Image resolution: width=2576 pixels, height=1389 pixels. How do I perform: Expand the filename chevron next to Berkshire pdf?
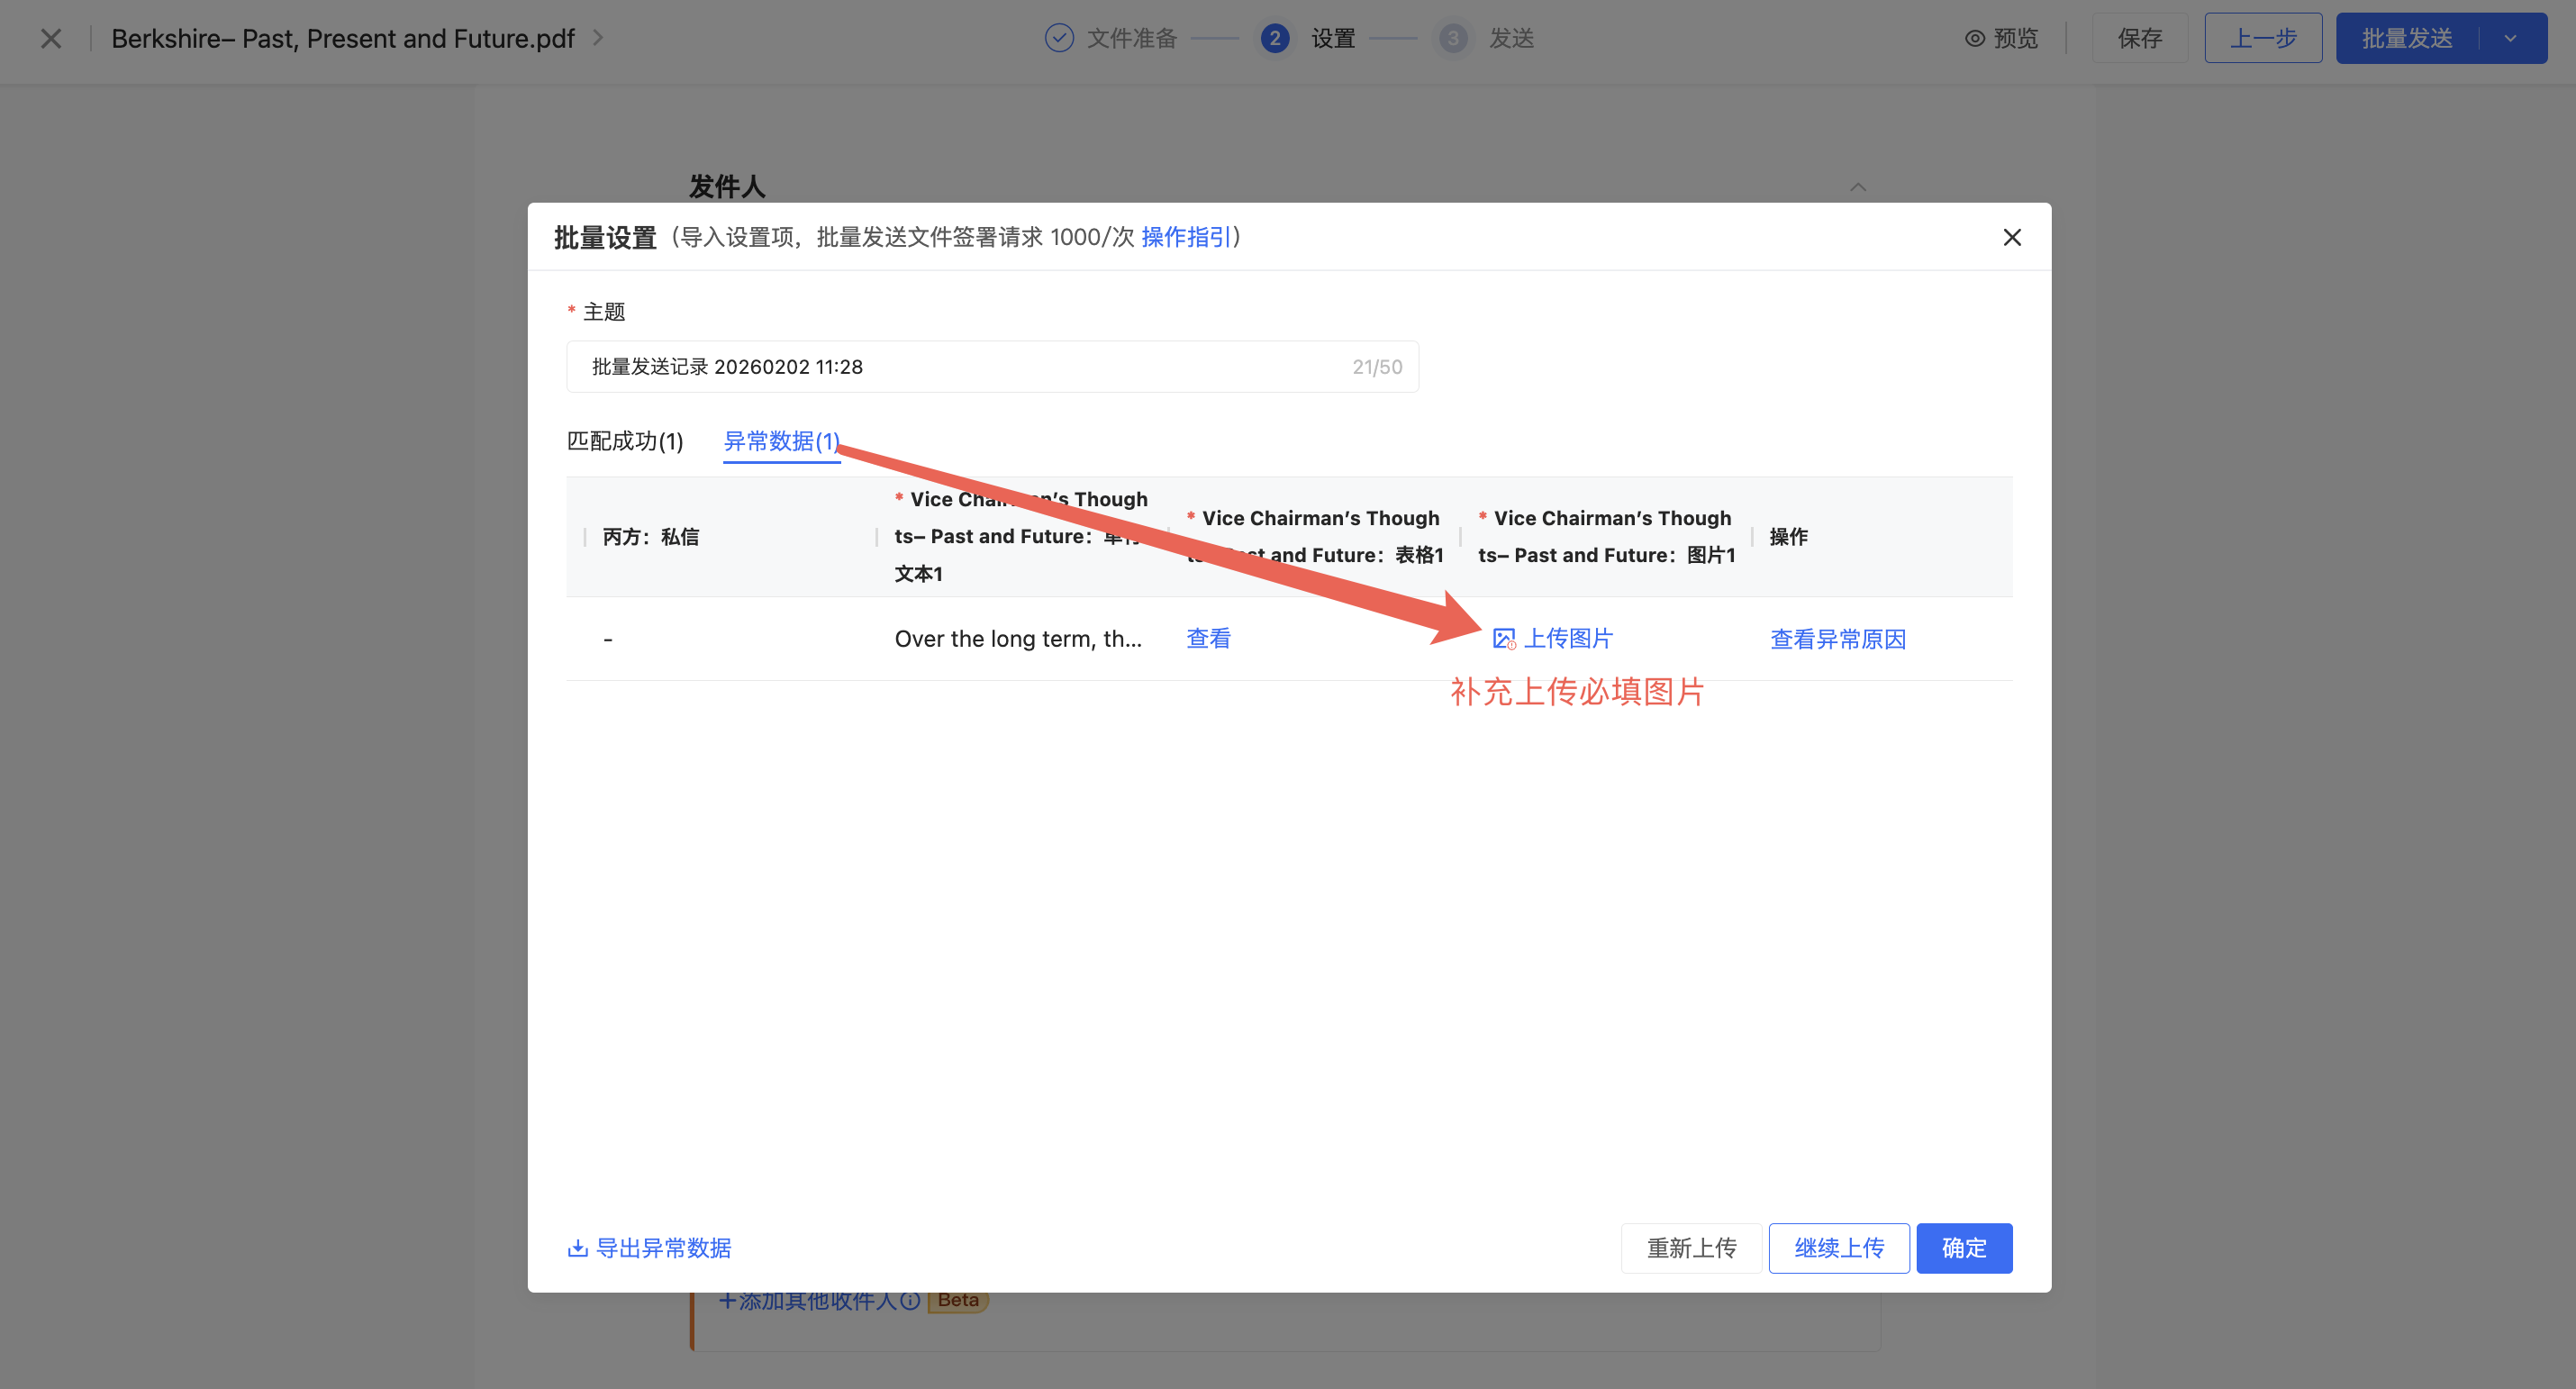coord(598,38)
